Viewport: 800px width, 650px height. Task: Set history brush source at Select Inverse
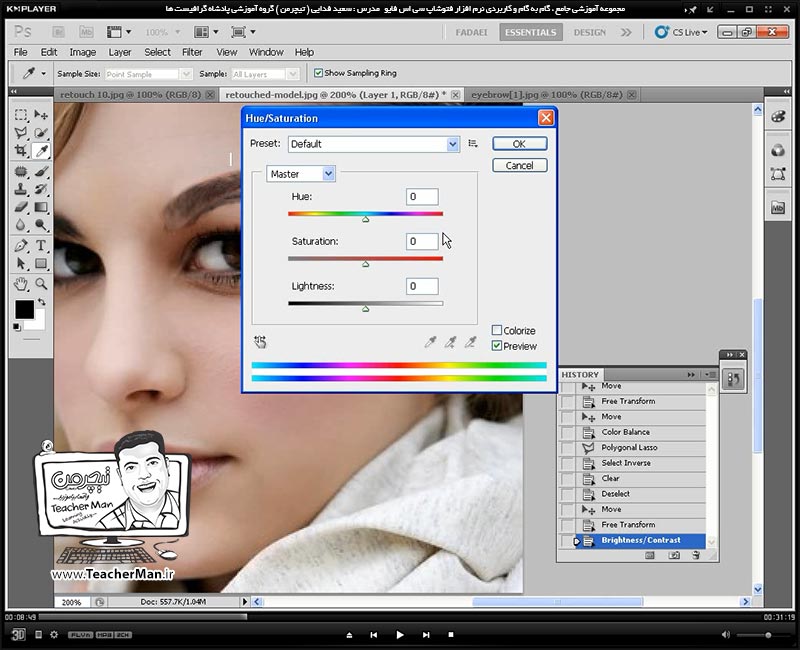click(x=566, y=463)
